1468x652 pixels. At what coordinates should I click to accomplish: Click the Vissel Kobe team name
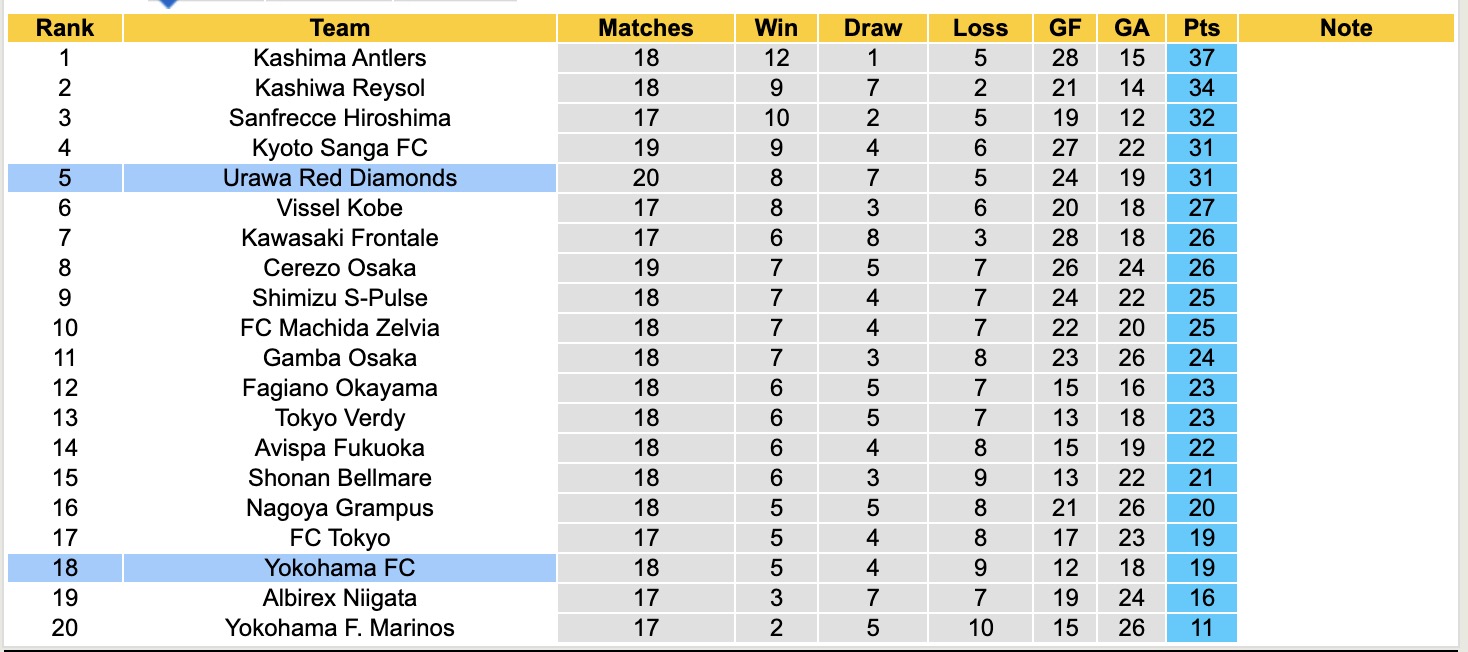pyautogui.click(x=340, y=208)
